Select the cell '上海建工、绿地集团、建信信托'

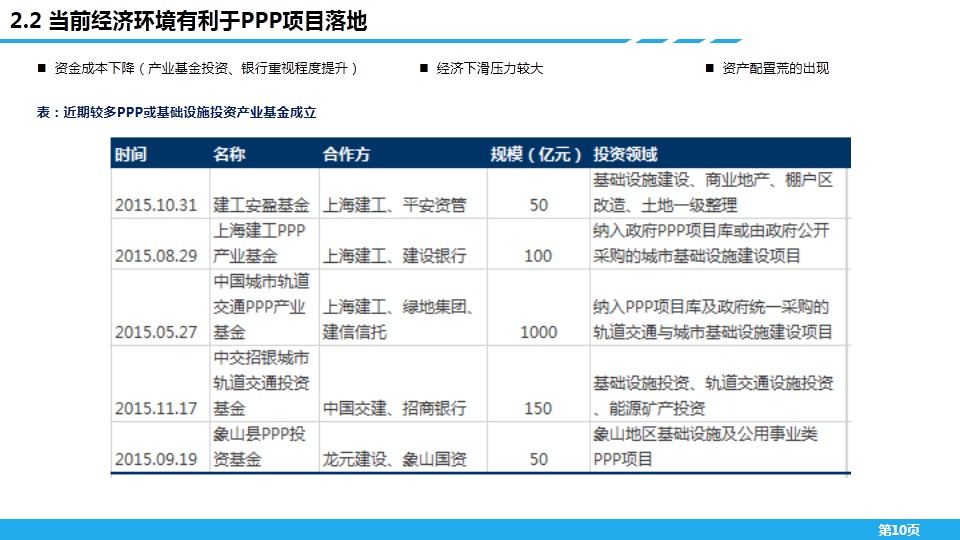399,320
